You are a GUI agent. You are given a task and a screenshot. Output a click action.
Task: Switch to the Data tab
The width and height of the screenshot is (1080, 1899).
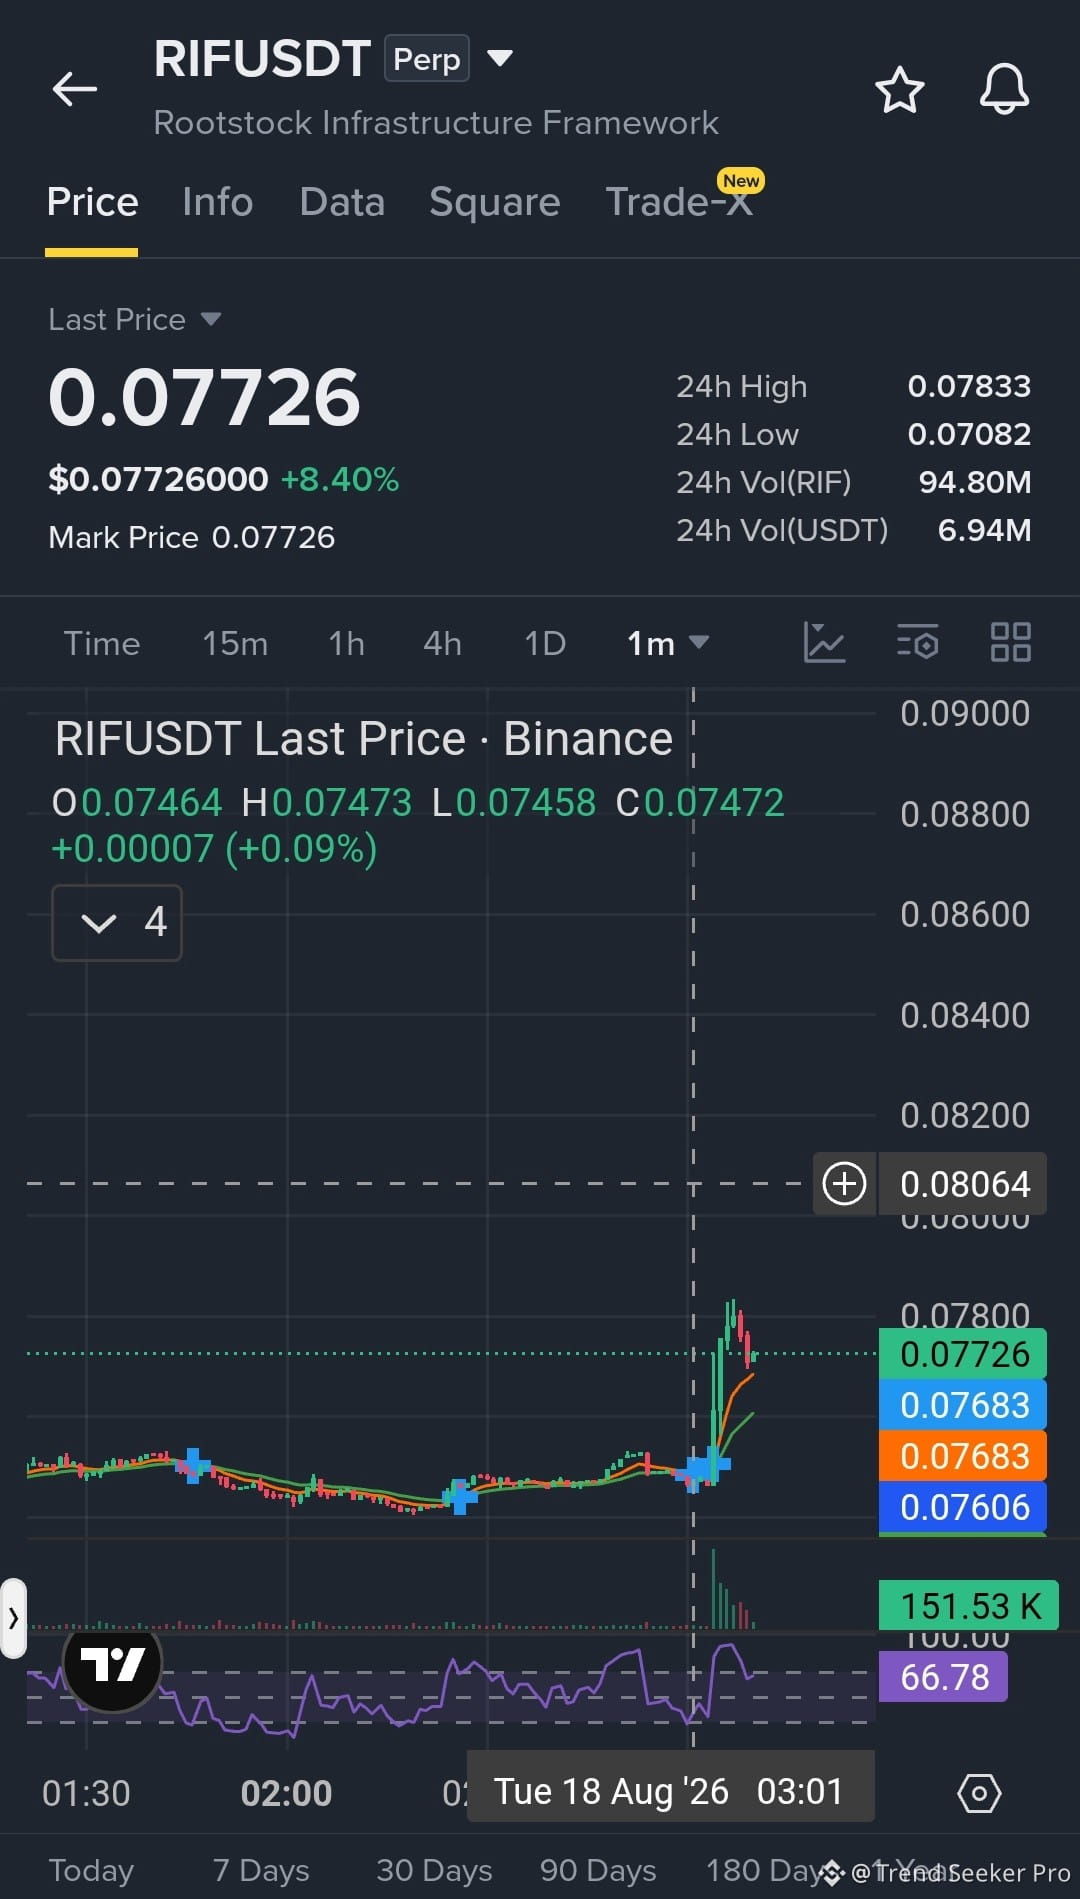[342, 202]
